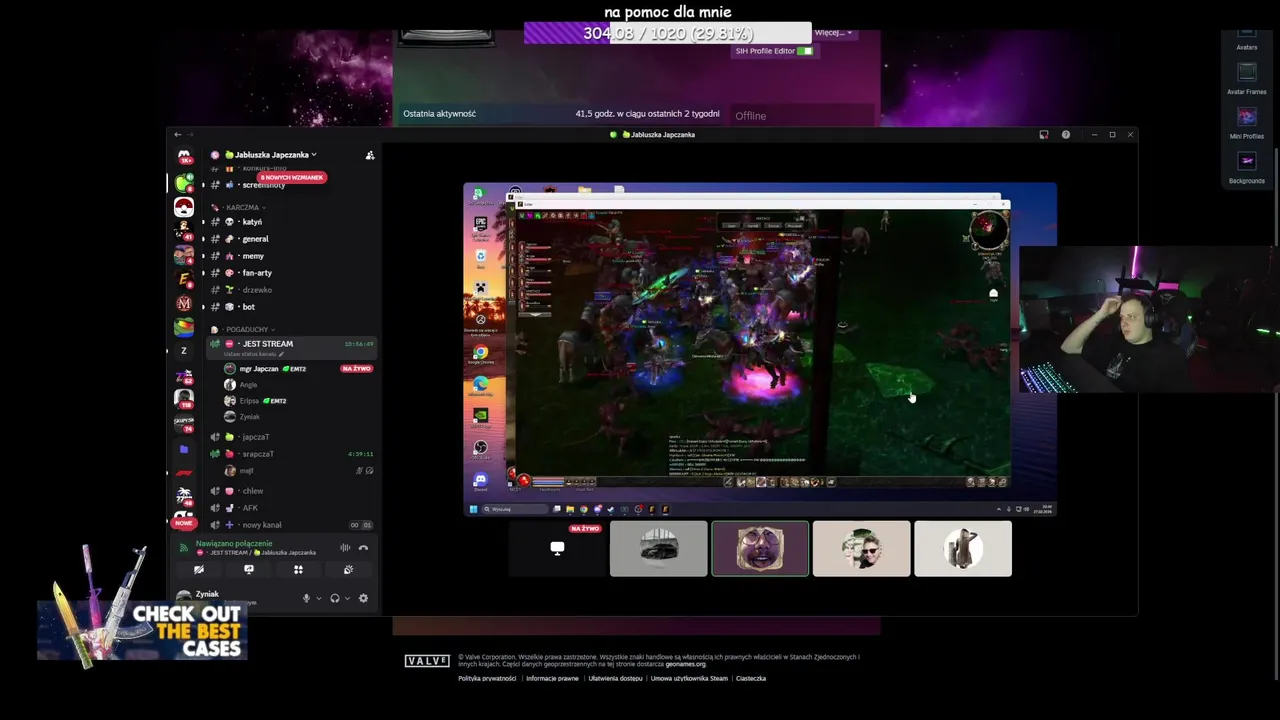Share your screen from the voice panel
The image size is (1280, 720).
coord(249,569)
